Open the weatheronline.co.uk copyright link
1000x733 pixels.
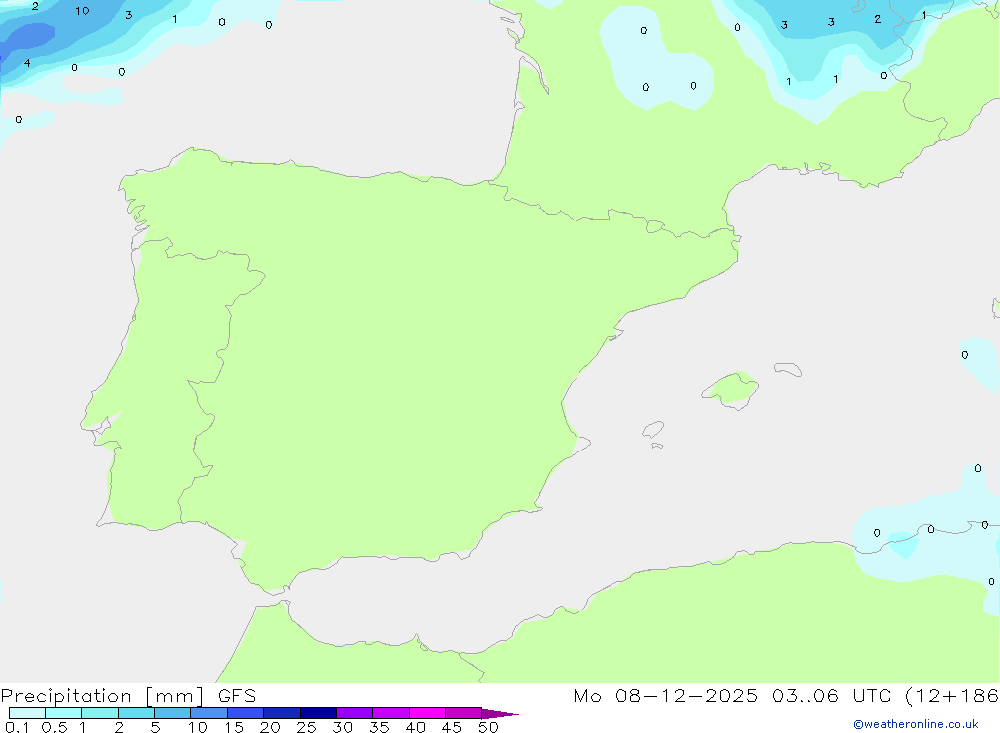tap(916, 724)
